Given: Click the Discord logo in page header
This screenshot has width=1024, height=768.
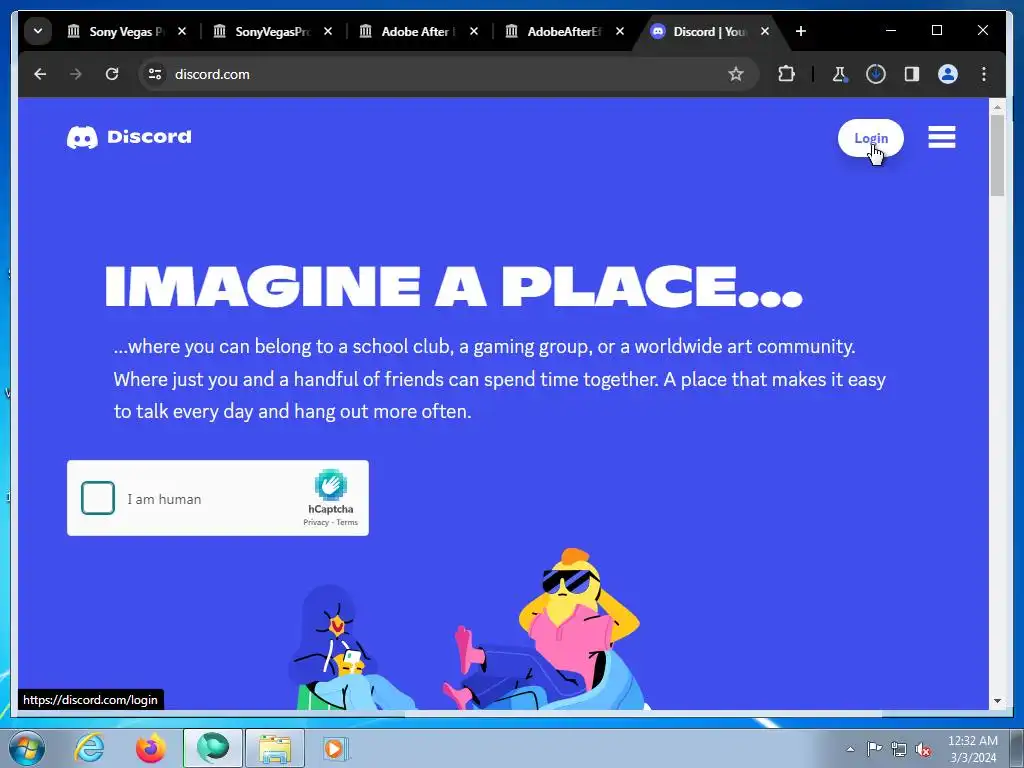Looking at the screenshot, I should click(x=129, y=137).
